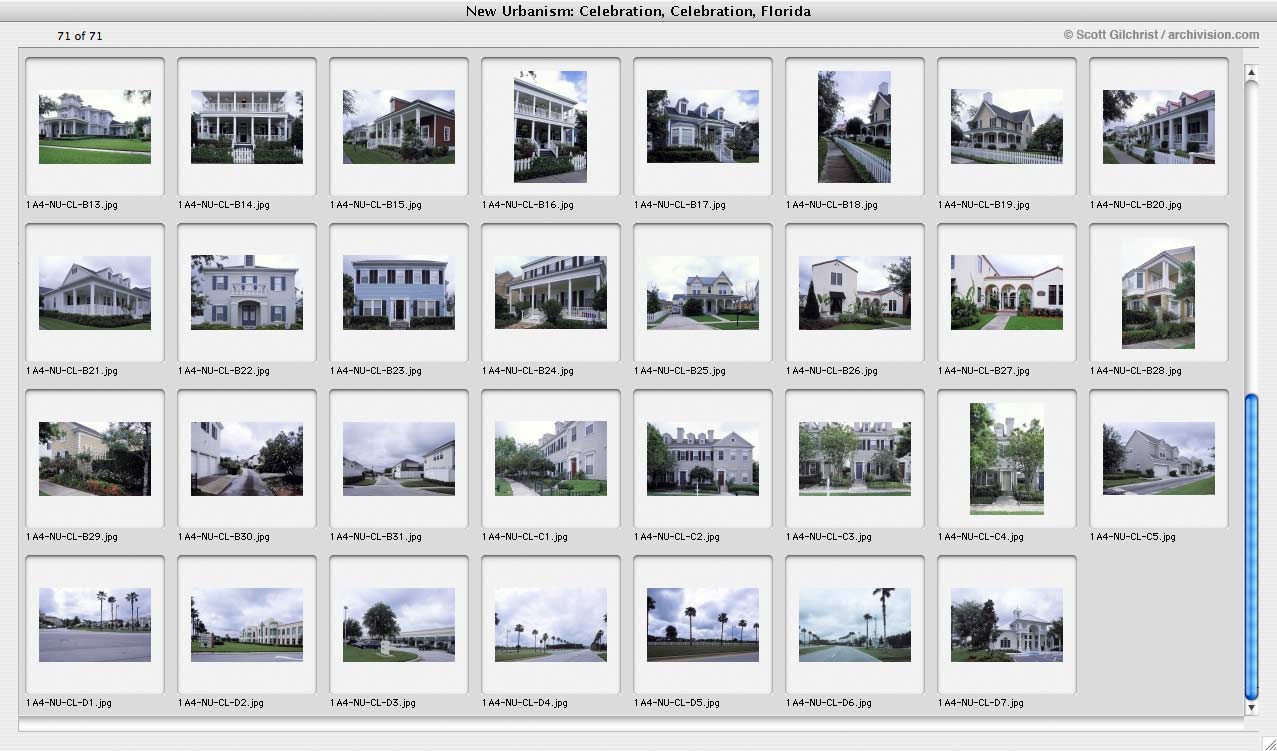
Task: Choose the 1A4-NU-CL-D2.jpg thumbnail
Action: [x=247, y=625]
